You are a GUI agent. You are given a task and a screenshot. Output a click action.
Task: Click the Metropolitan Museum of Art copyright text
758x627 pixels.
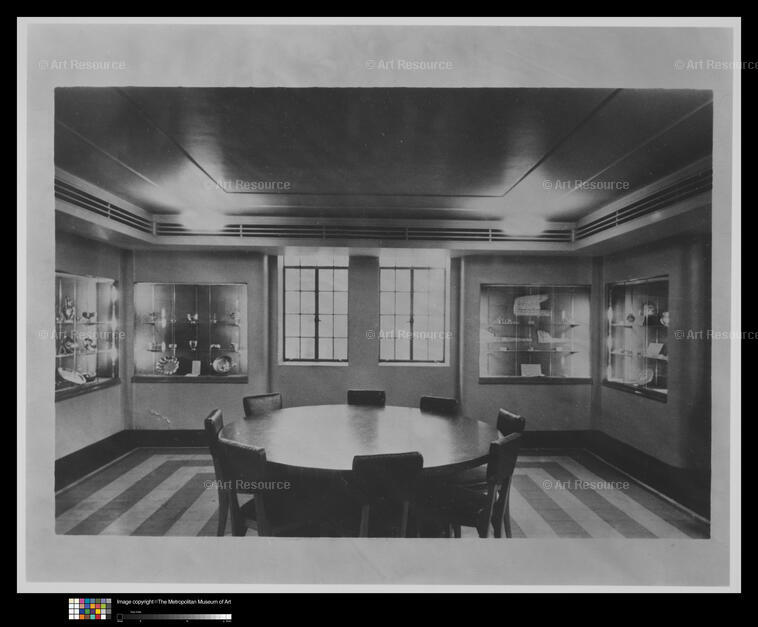point(174,602)
